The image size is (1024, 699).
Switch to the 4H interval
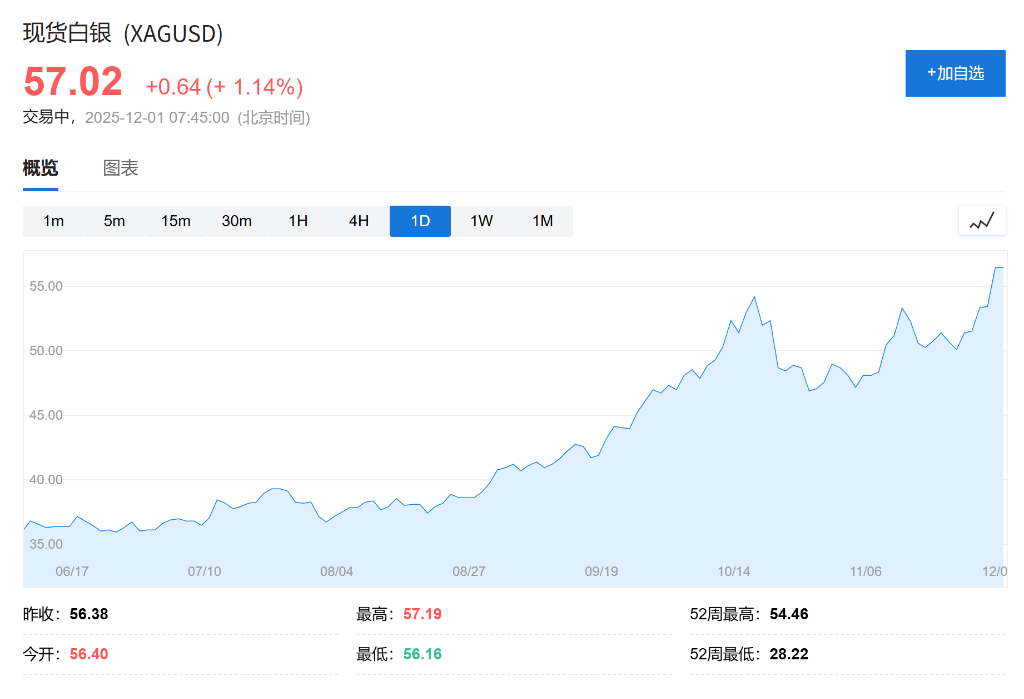tap(358, 221)
